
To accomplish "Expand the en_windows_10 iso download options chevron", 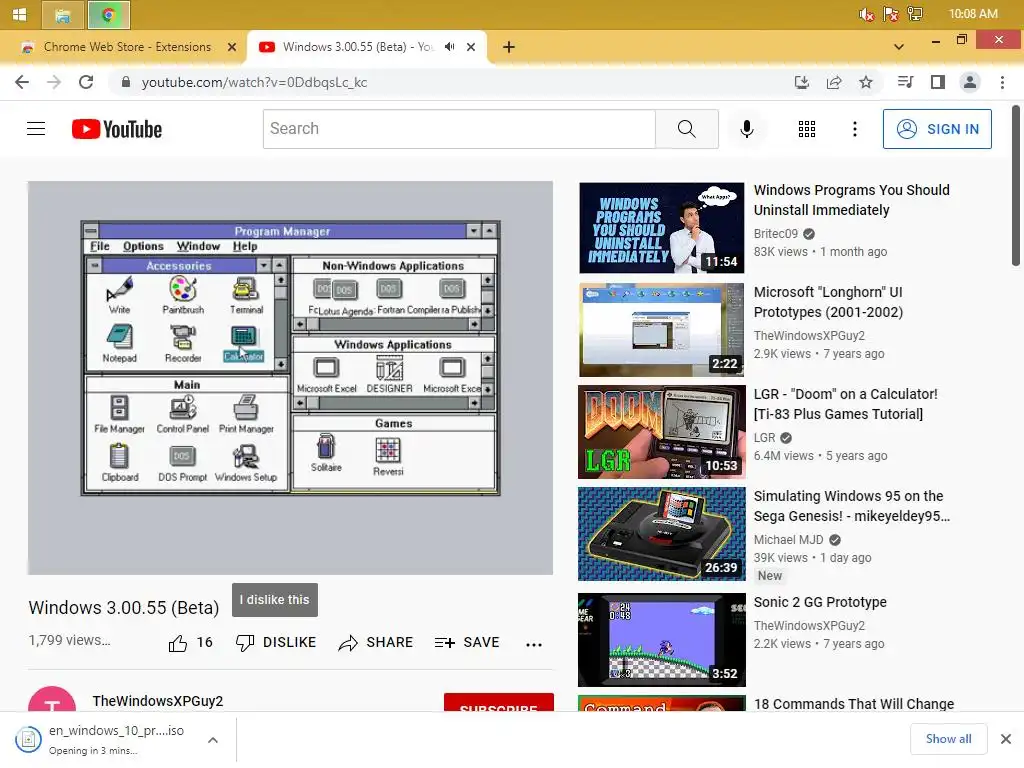I will 212,741.
